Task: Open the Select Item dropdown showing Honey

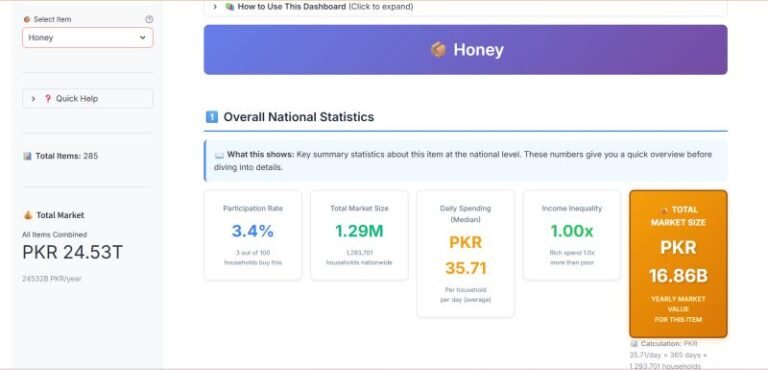Action: 88,38
